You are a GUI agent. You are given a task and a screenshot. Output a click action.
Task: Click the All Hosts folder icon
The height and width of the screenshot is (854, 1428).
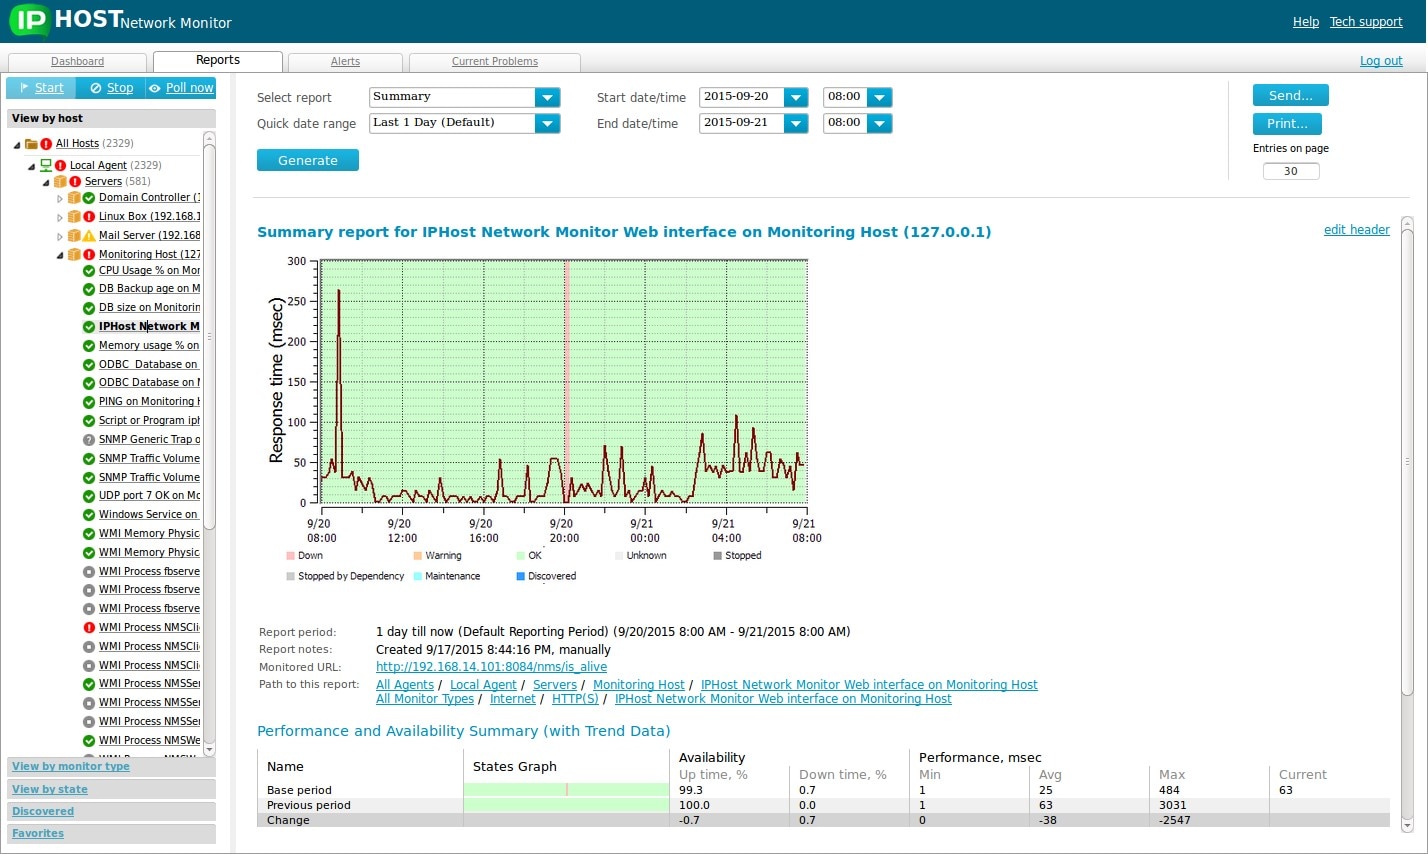pyautogui.click(x=32, y=144)
